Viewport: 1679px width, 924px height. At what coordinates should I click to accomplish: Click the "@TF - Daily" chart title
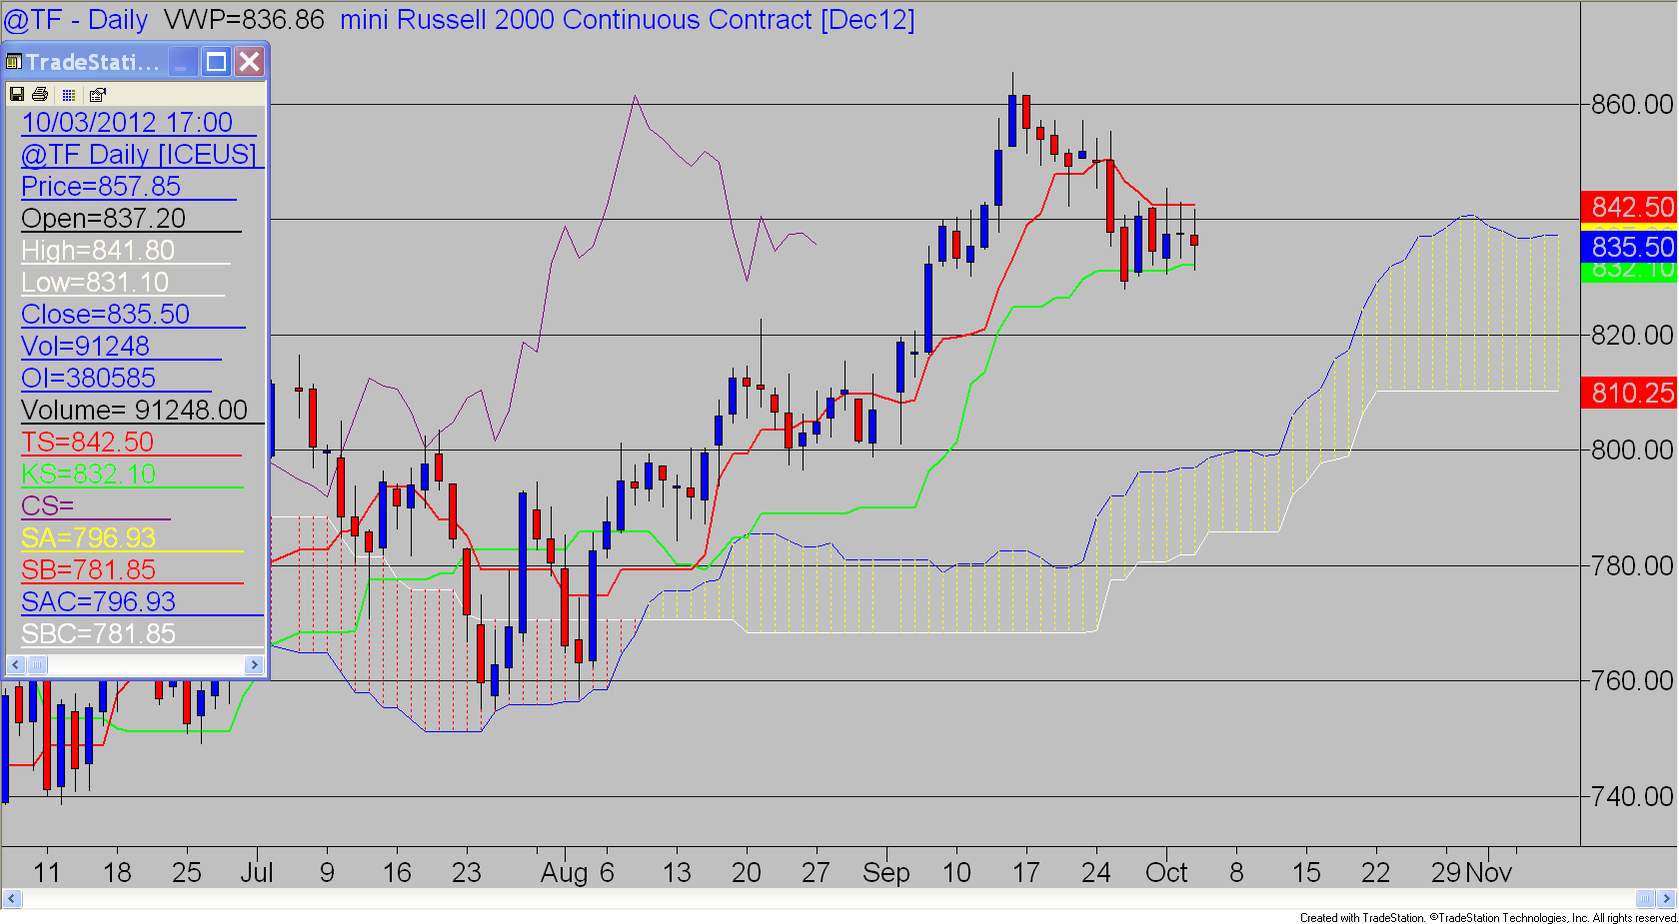(x=77, y=20)
